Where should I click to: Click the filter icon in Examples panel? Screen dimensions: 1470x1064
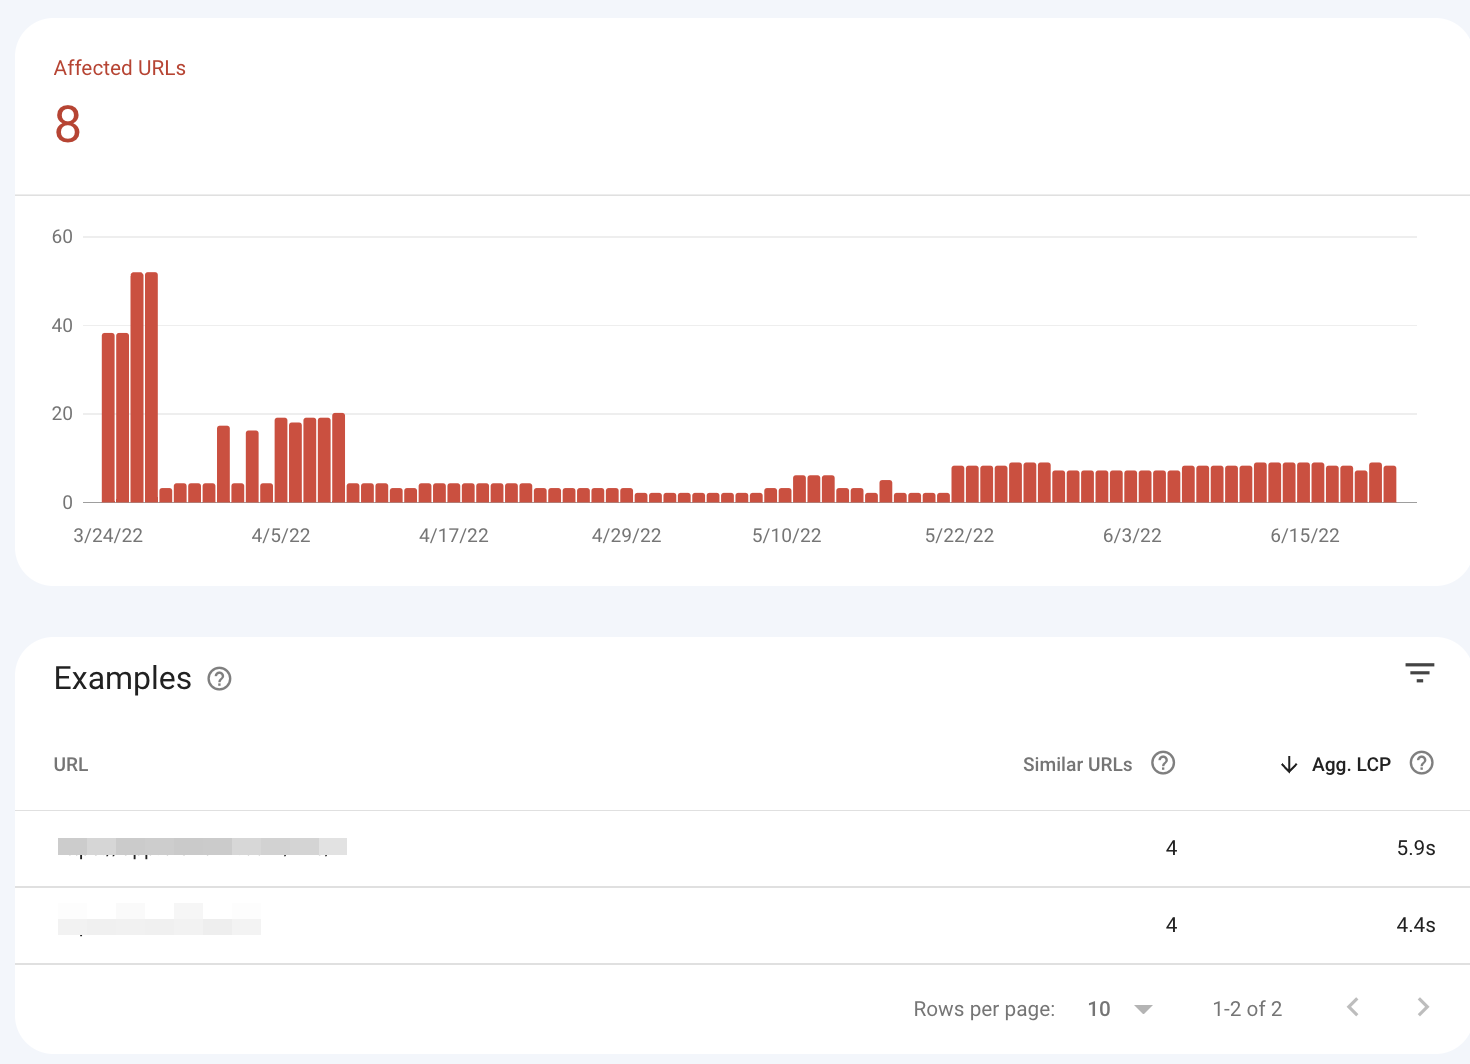(x=1419, y=673)
